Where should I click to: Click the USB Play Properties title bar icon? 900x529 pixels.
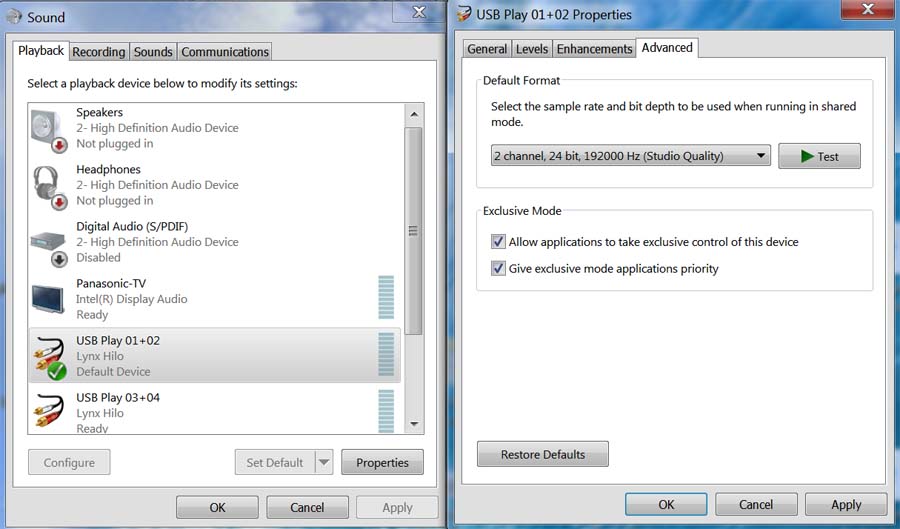464,15
